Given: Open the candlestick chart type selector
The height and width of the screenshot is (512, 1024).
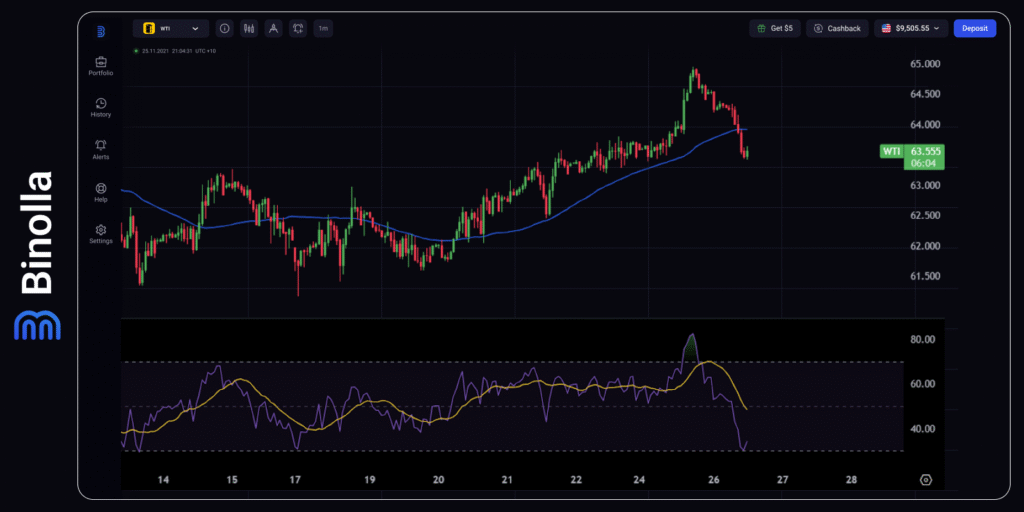Looking at the screenshot, I should coord(248,29).
